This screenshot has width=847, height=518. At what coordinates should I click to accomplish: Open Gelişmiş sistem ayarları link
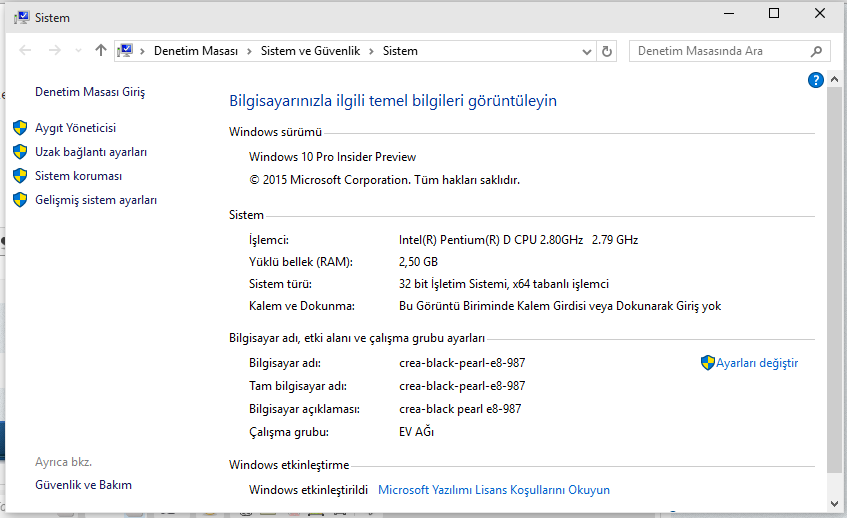coord(96,200)
